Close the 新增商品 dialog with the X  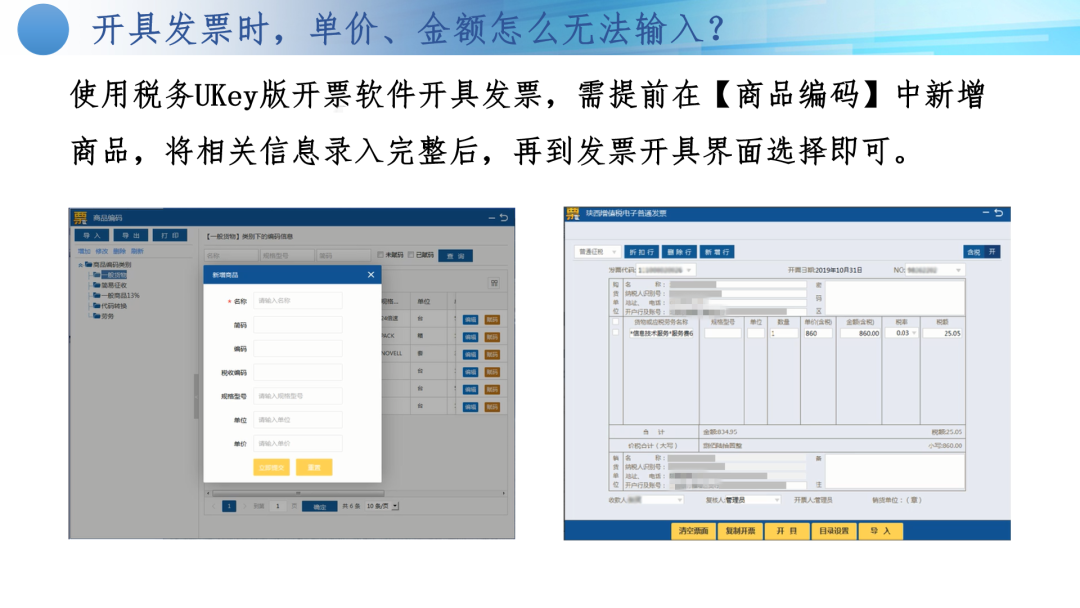[x=371, y=275]
